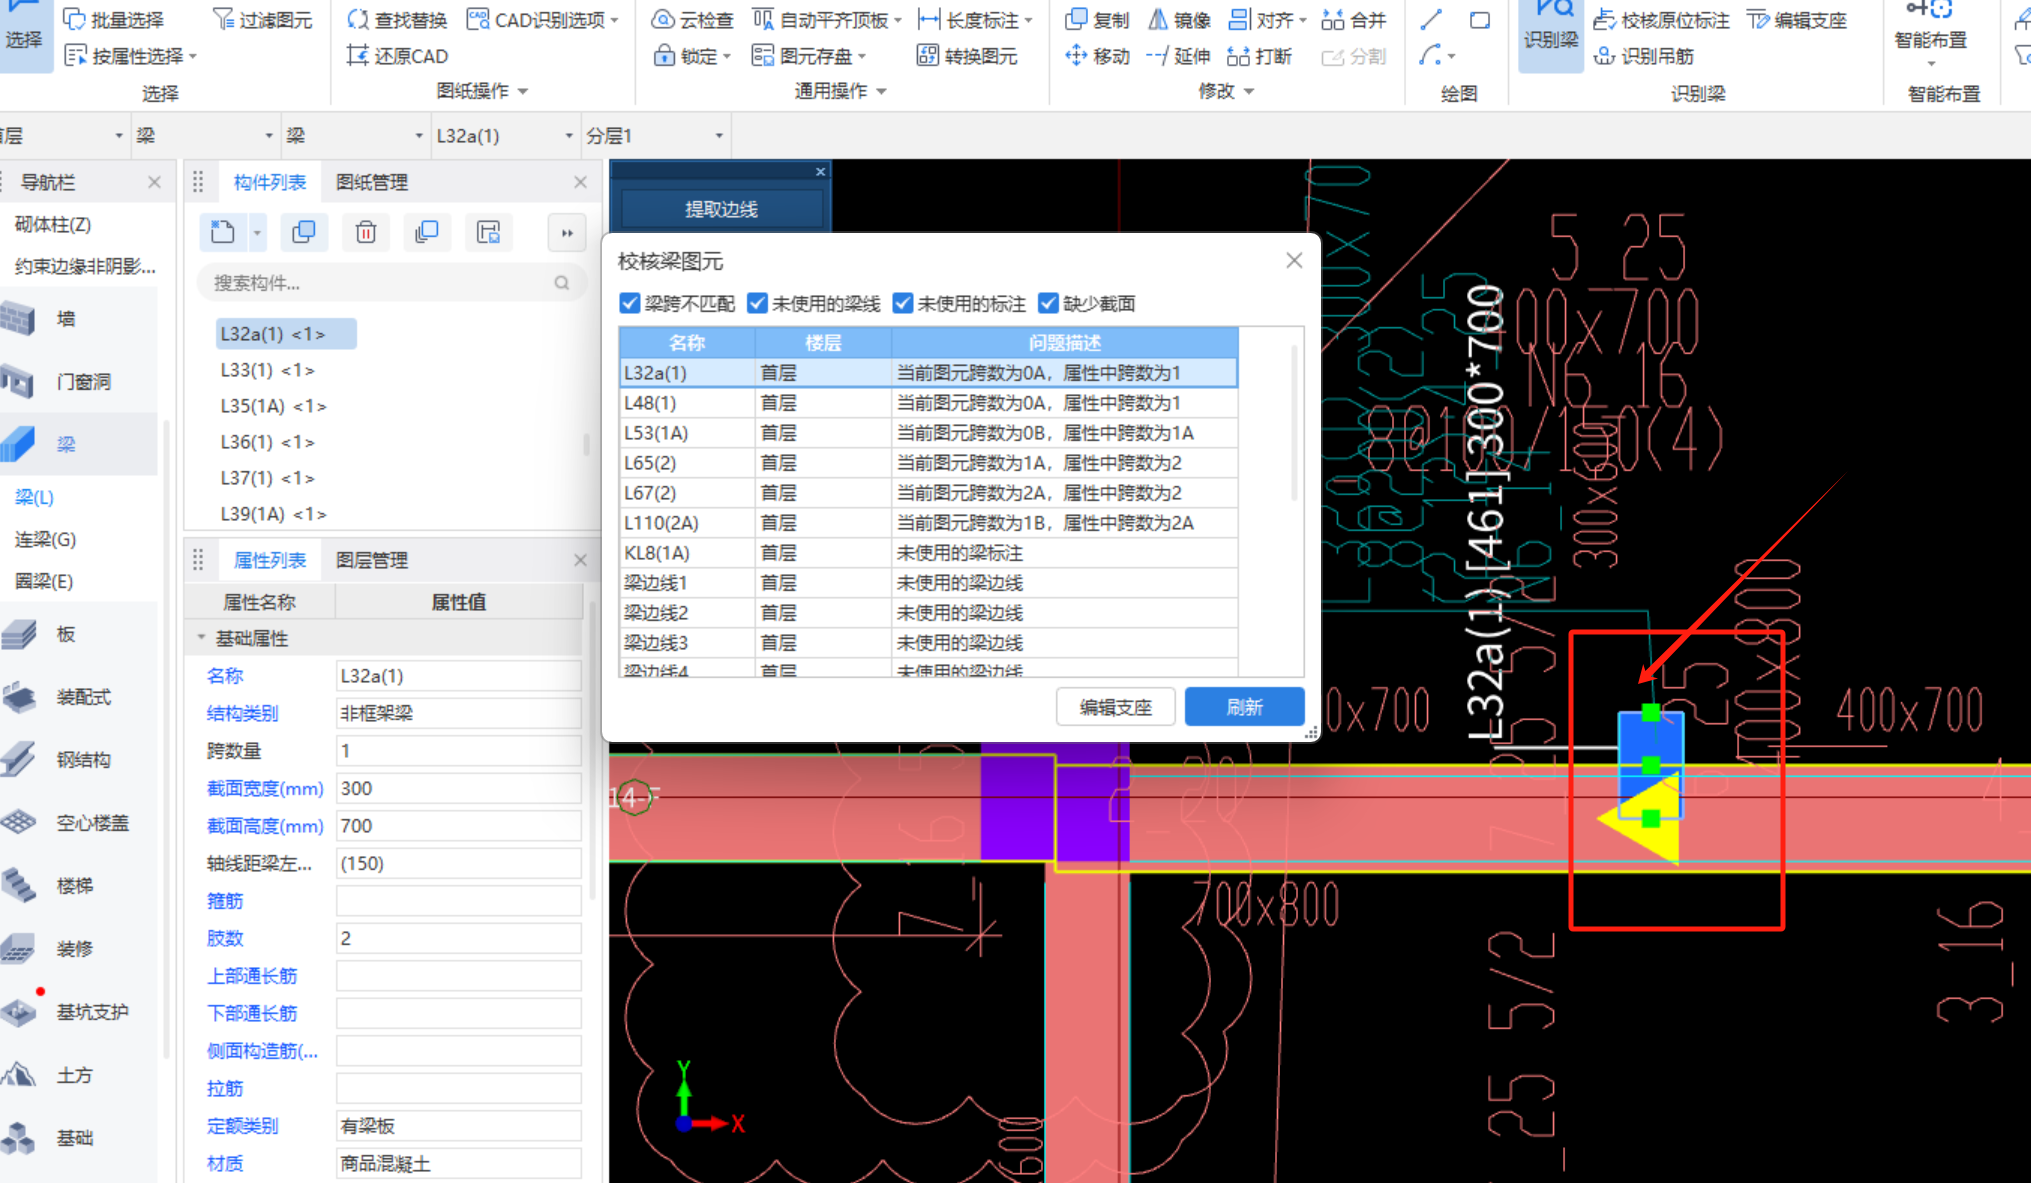This screenshot has width=2031, height=1183.
Task: Switch to the 图层管理 tab
Action: click(372, 560)
